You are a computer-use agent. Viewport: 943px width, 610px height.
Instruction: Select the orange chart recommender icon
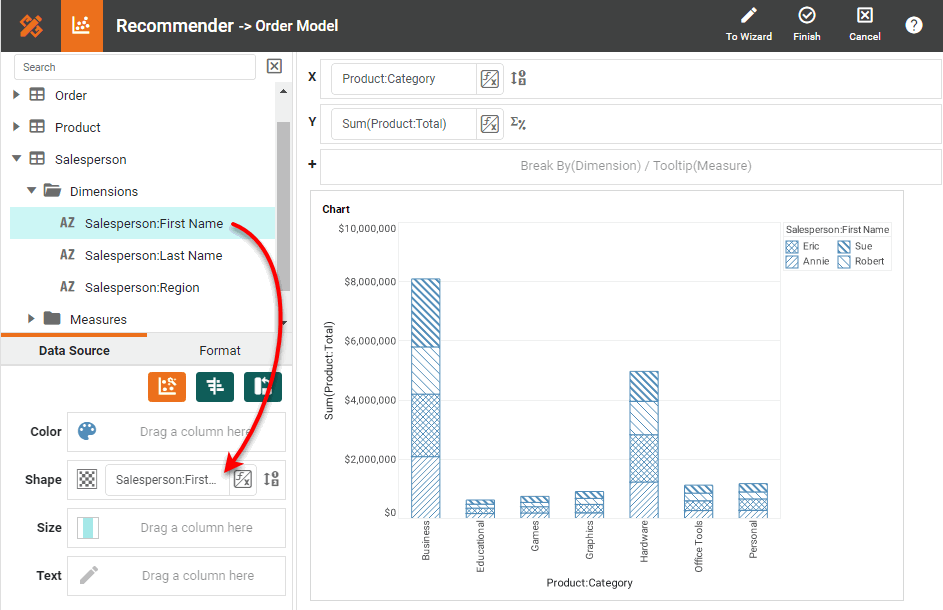167,385
